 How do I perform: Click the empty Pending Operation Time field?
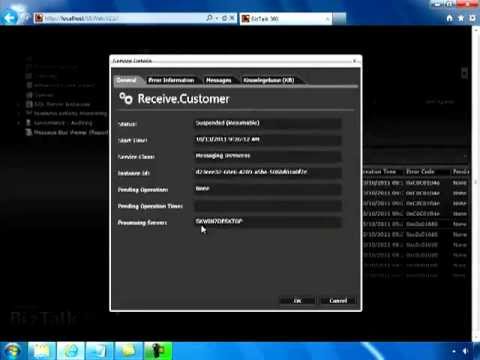coord(267,206)
